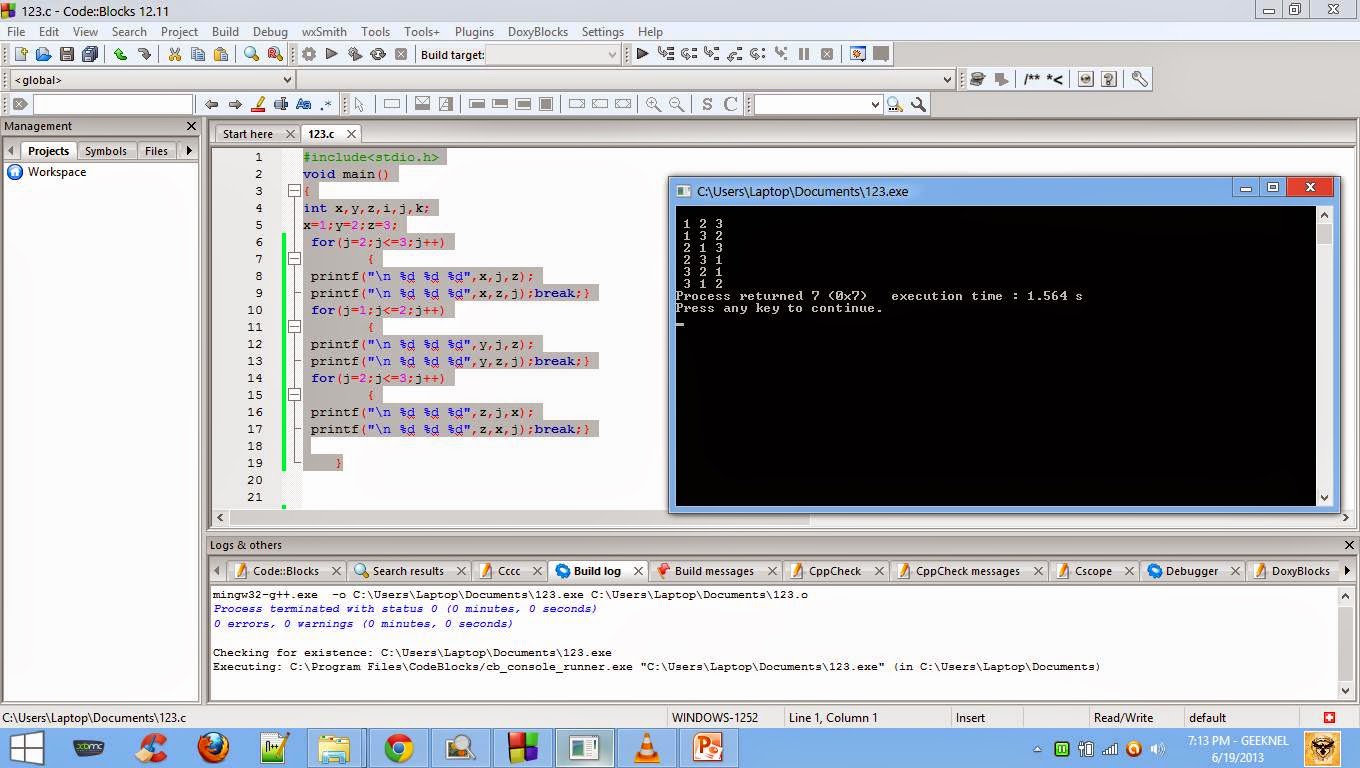Paste from clipboard using the toolbar icon
The width and height of the screenshot is (1360, 768).
click(x=221, y=54)
